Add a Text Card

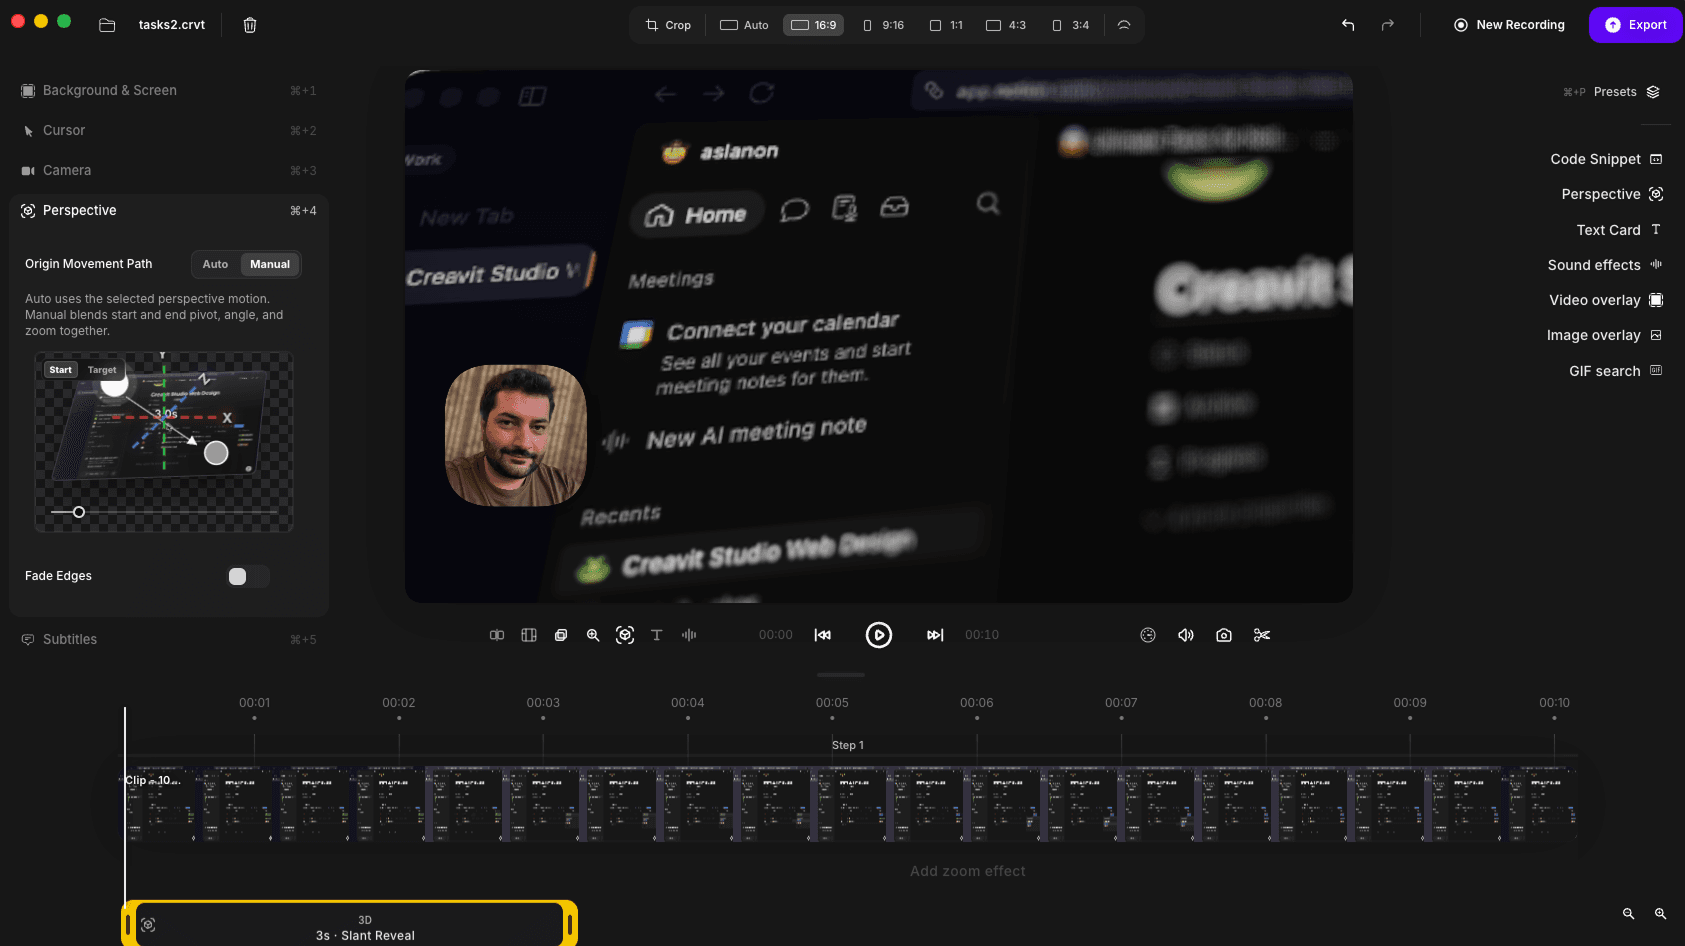(x=1620, y=230)
